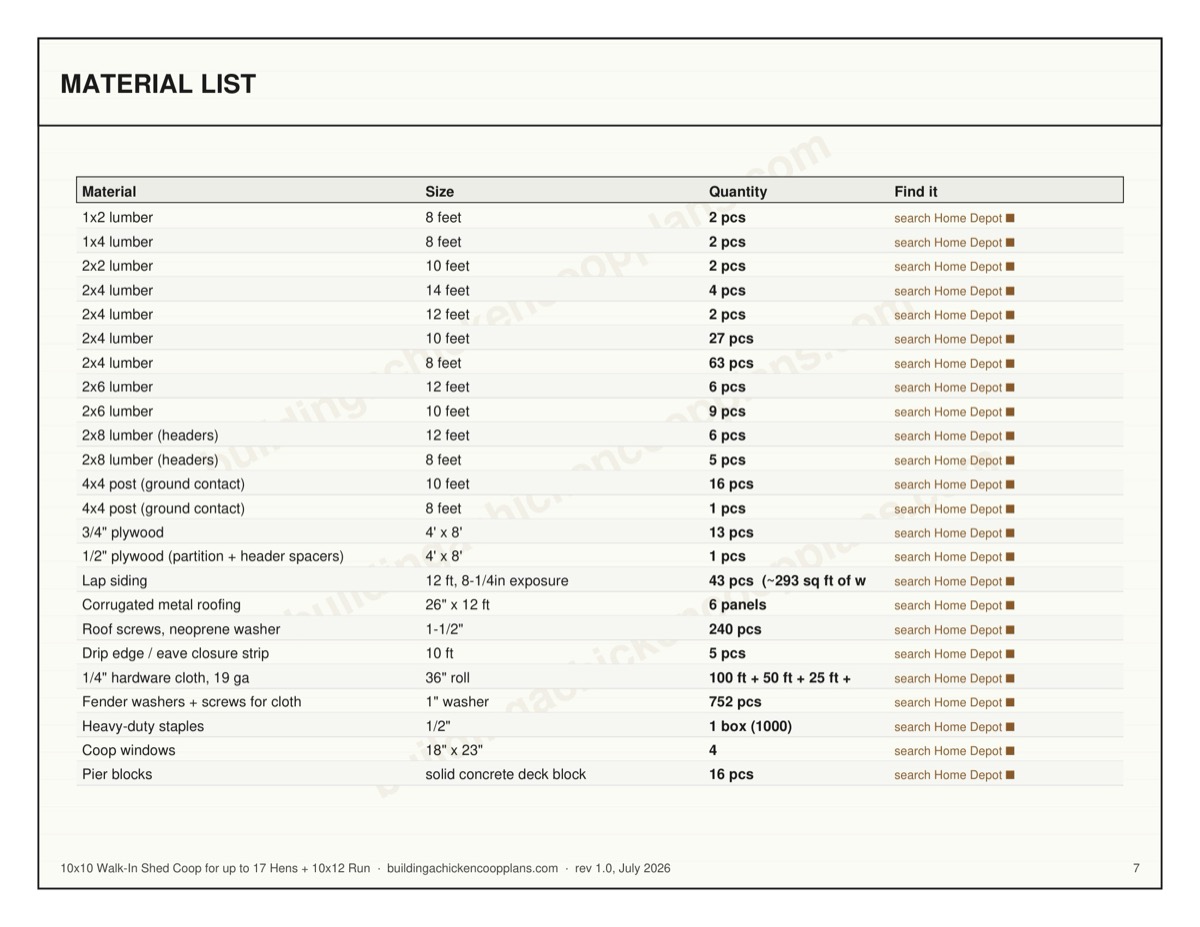
Task: Open search Home Depot link for 1x4 lumber
Action: pyautogui.click(x=948, y=243)
